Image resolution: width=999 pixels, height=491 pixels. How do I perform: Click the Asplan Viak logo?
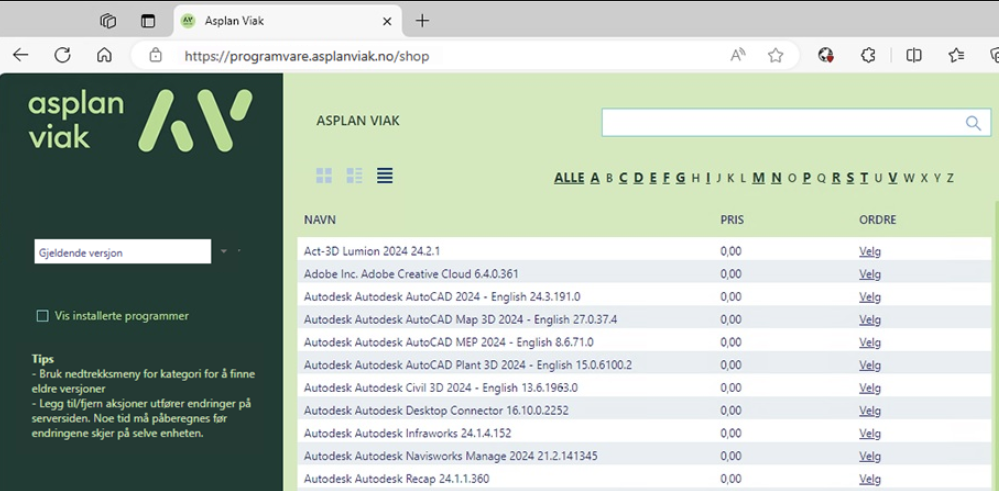(140, 120)
